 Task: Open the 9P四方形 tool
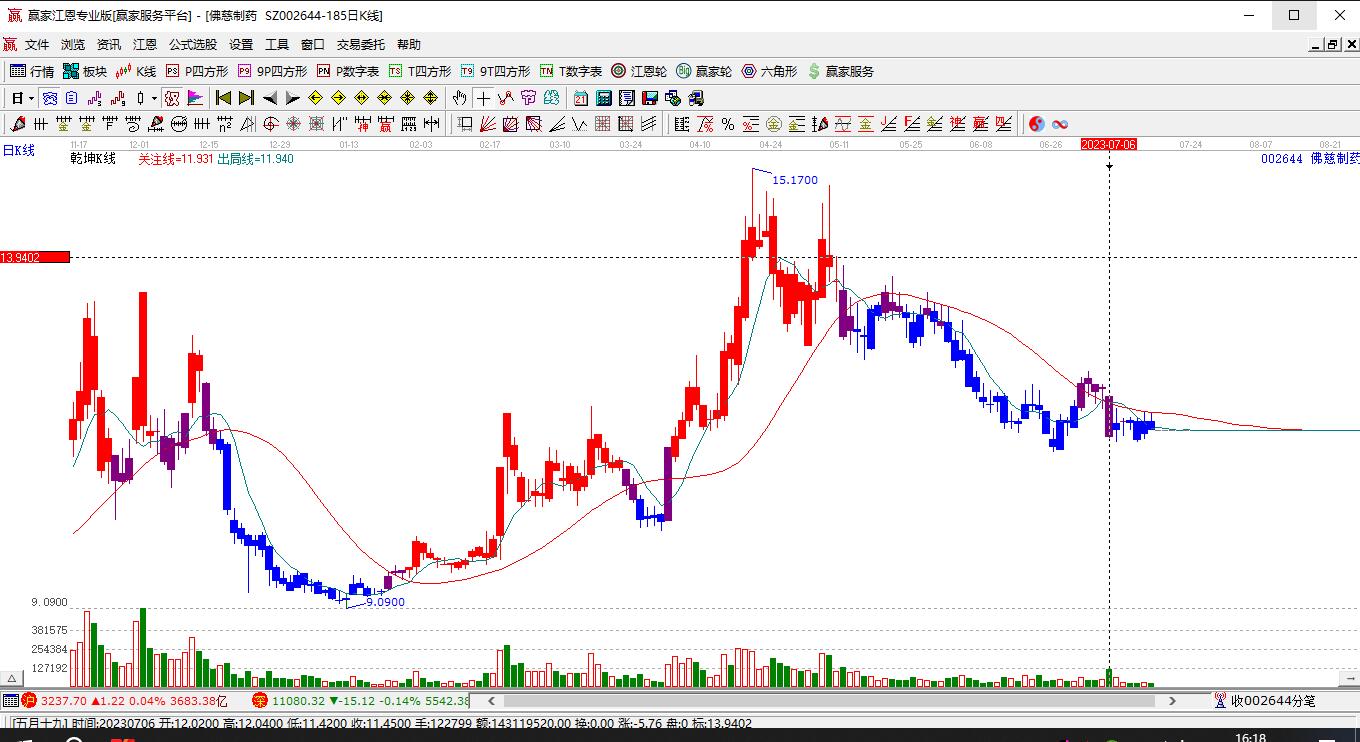pos(272,71)
